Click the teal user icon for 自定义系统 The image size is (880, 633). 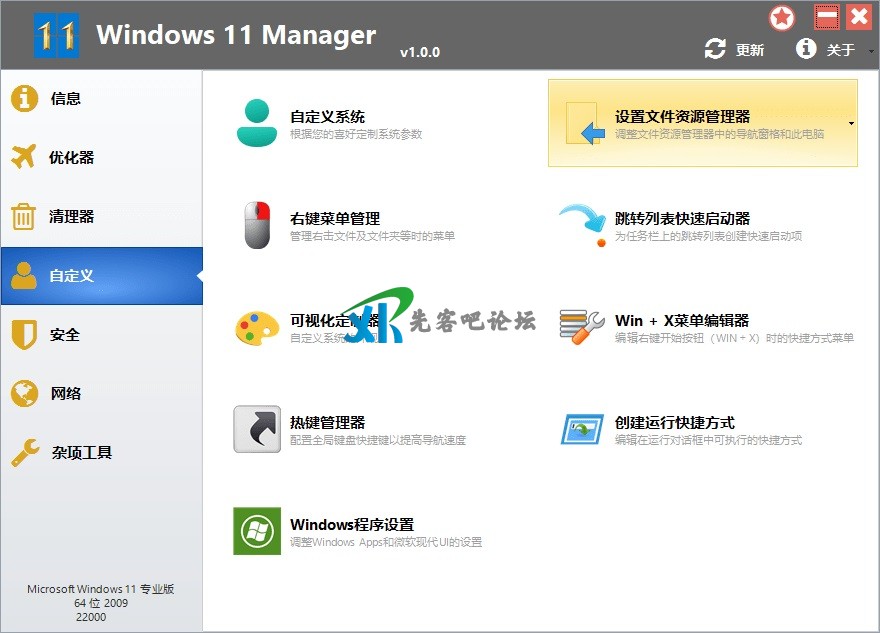257,123
